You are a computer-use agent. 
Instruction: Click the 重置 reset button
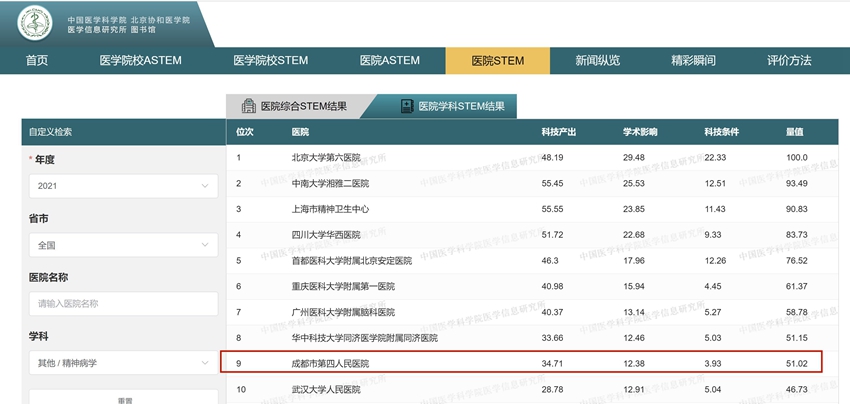point(124,397)
